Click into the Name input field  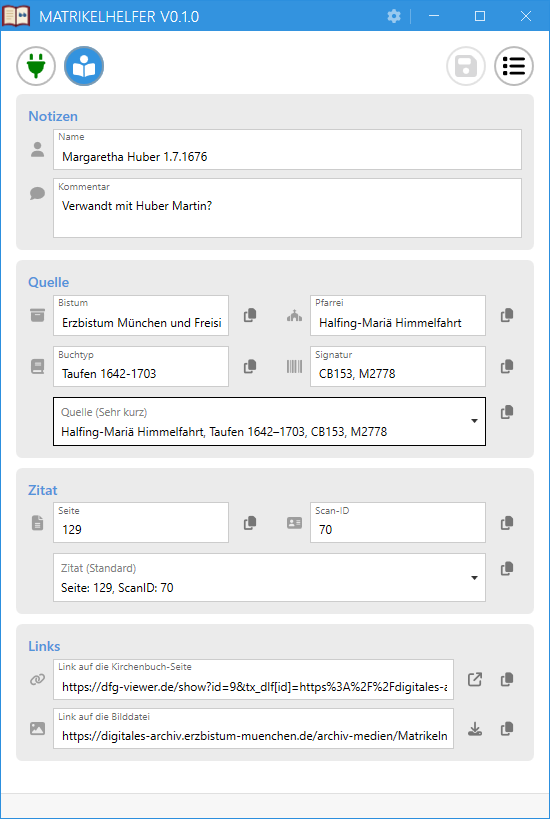point(287,149)
